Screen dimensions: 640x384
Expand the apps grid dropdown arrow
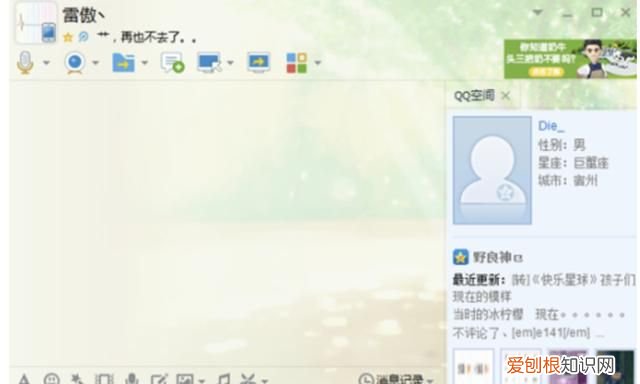(318, 63)
